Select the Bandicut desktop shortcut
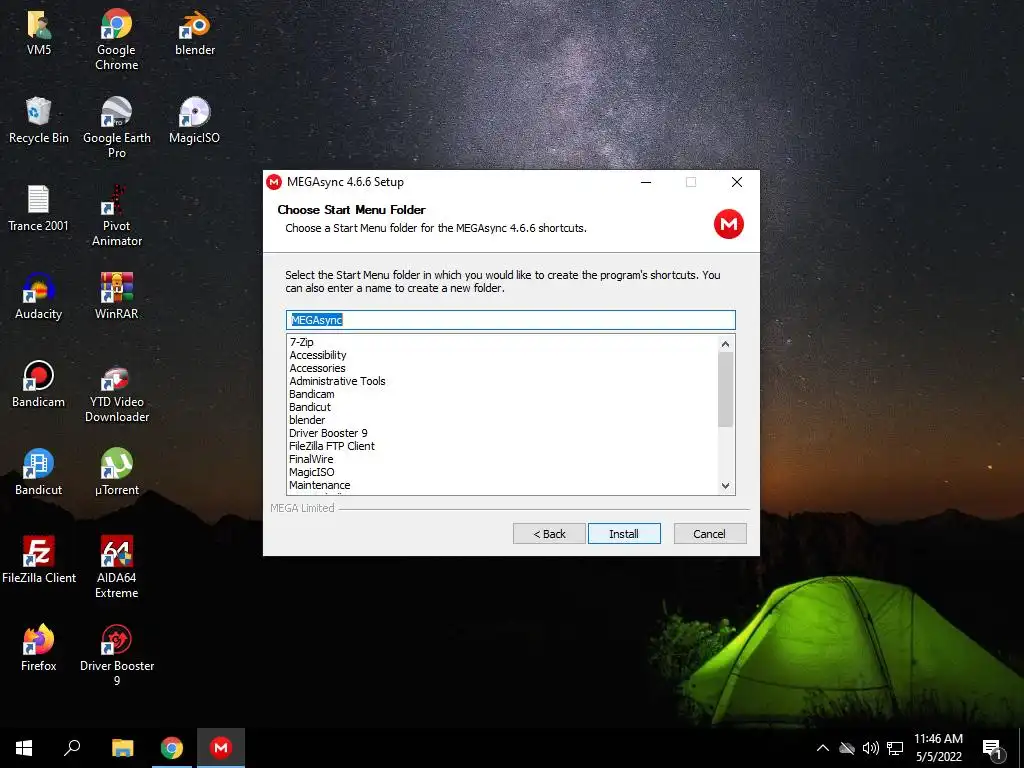1024x768 pixels. [39, 472]
